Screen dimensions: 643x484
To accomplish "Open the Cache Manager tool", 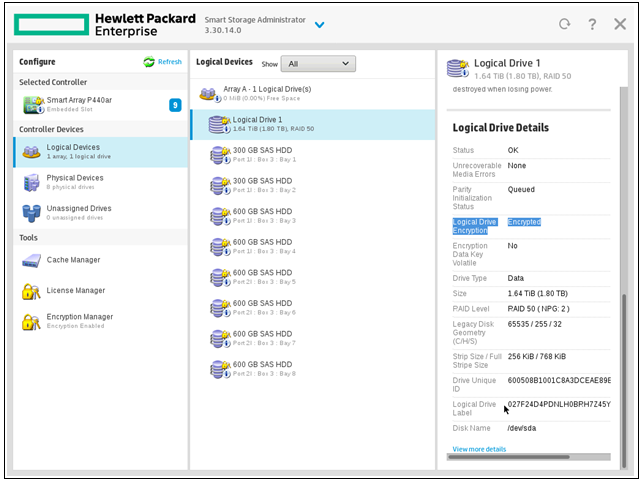I will pyautogui.click(x=100, y=260).
